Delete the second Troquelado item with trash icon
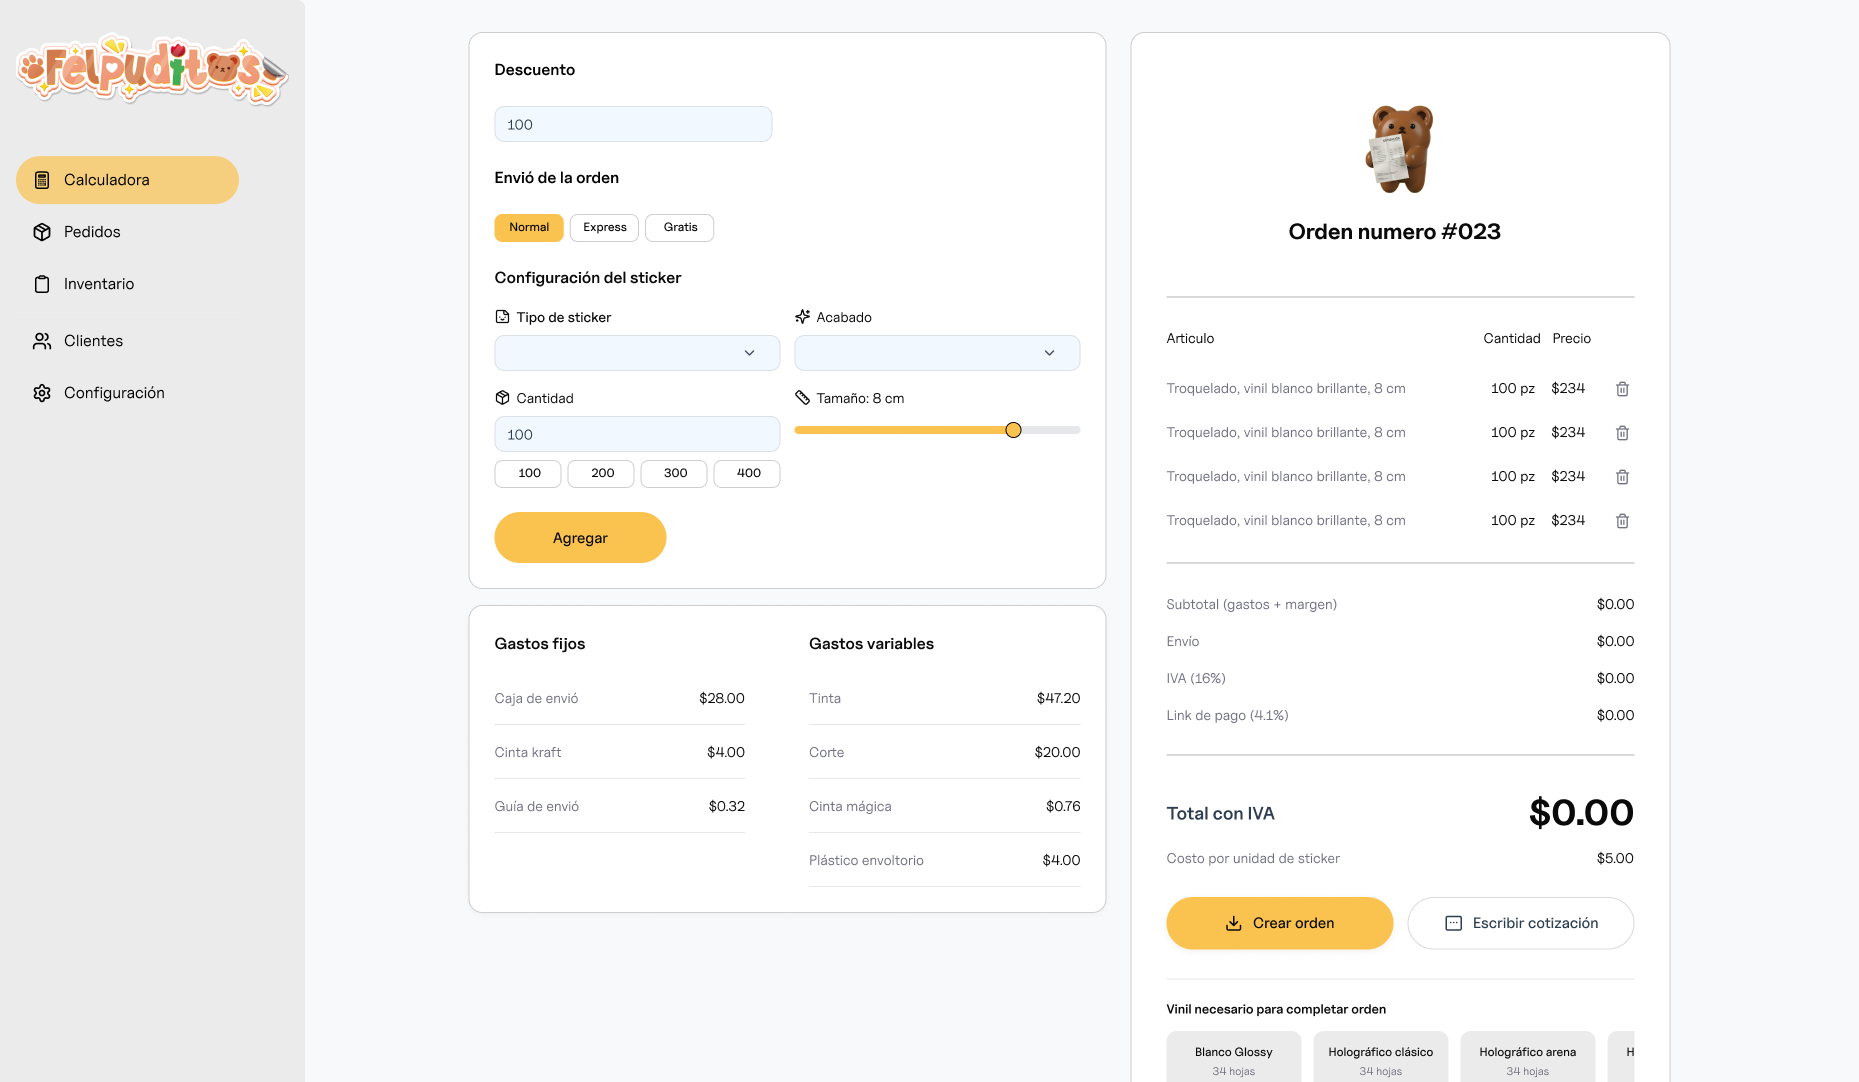Screen dimensions: 1859x1082 tap(1622, 433)
